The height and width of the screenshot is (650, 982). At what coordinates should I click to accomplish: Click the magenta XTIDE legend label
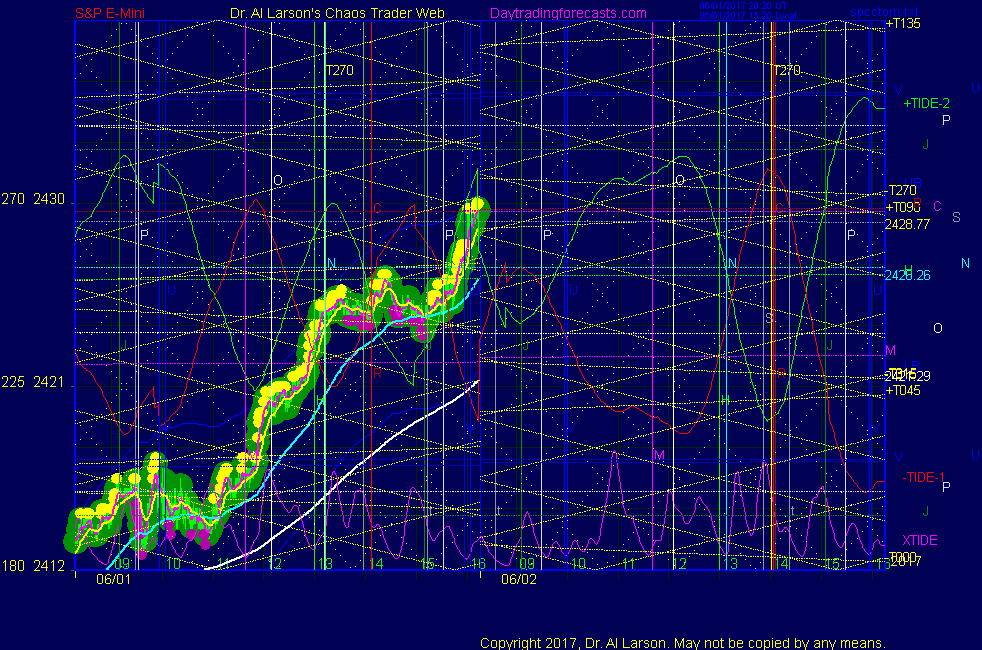coord(919,540)
